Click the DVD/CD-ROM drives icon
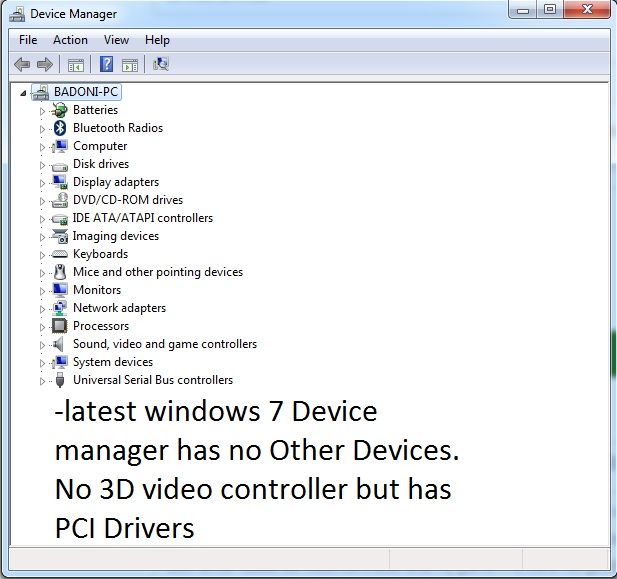 [60, 200]
